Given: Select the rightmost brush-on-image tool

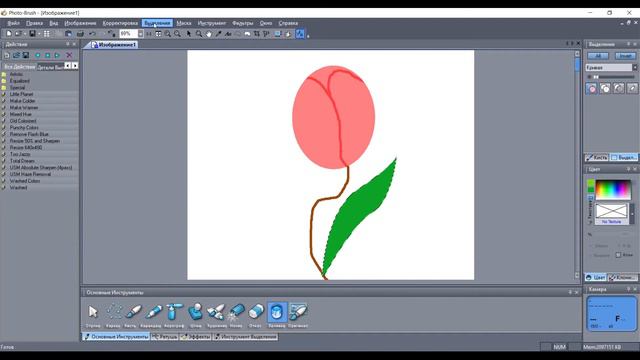Looking at the screenshot, I should point(298,312).
